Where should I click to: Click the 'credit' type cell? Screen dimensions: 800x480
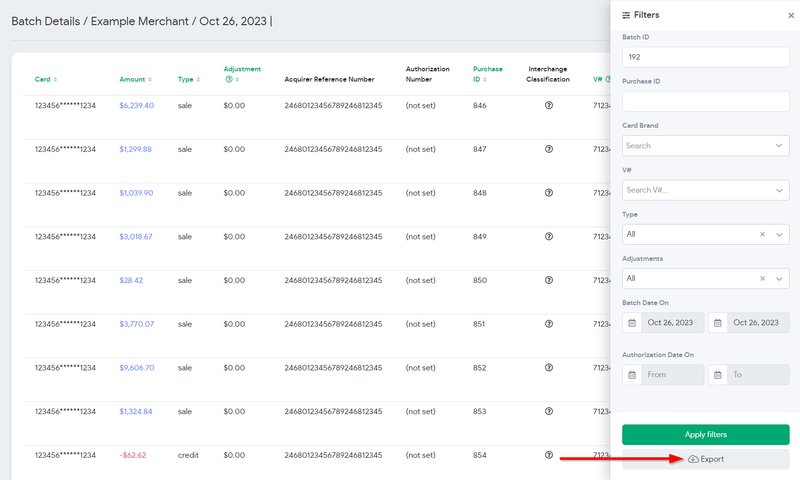pos(188,456)
